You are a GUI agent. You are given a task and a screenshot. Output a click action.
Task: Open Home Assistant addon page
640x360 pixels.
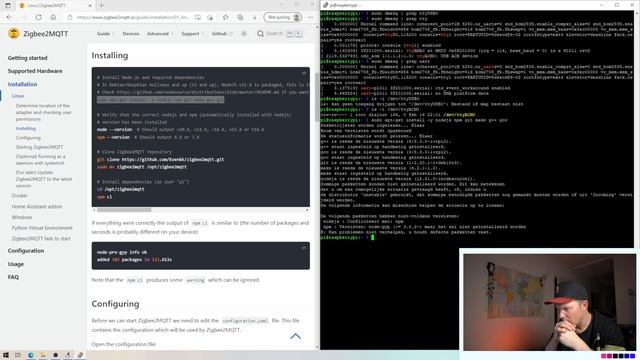pos(37,207)
